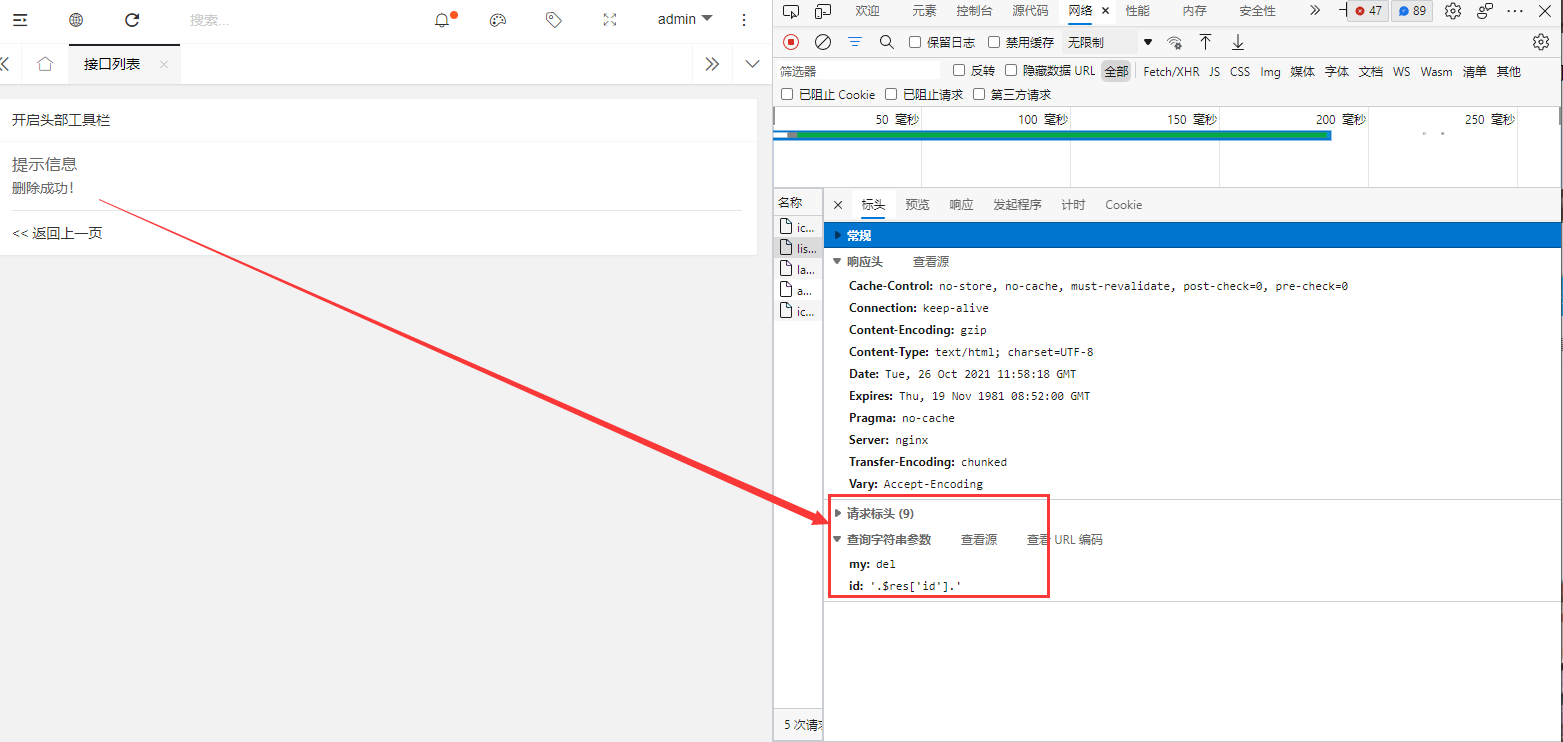The image size is (1563, 742).
Task: Click 查看源 next to 响应头
Action: [930, 262]
